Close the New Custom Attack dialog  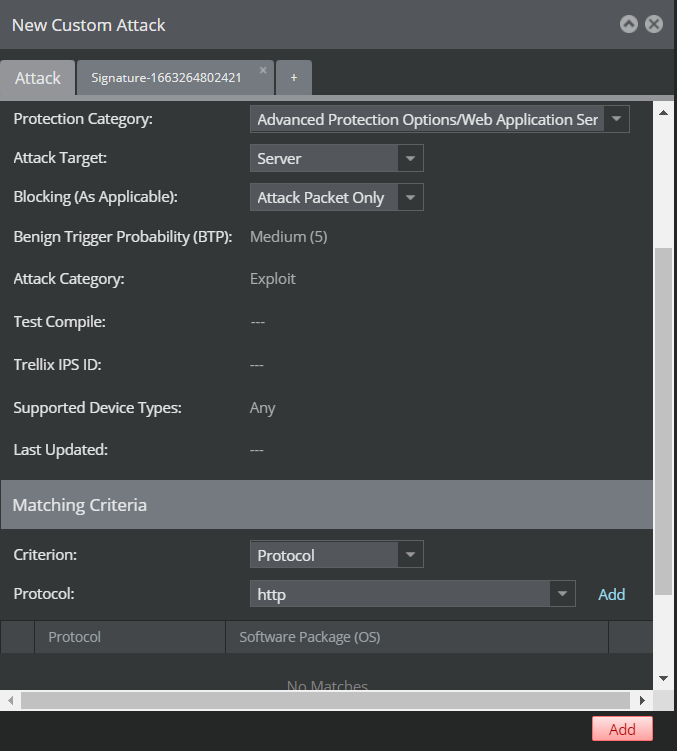click(x=654, y=24)
